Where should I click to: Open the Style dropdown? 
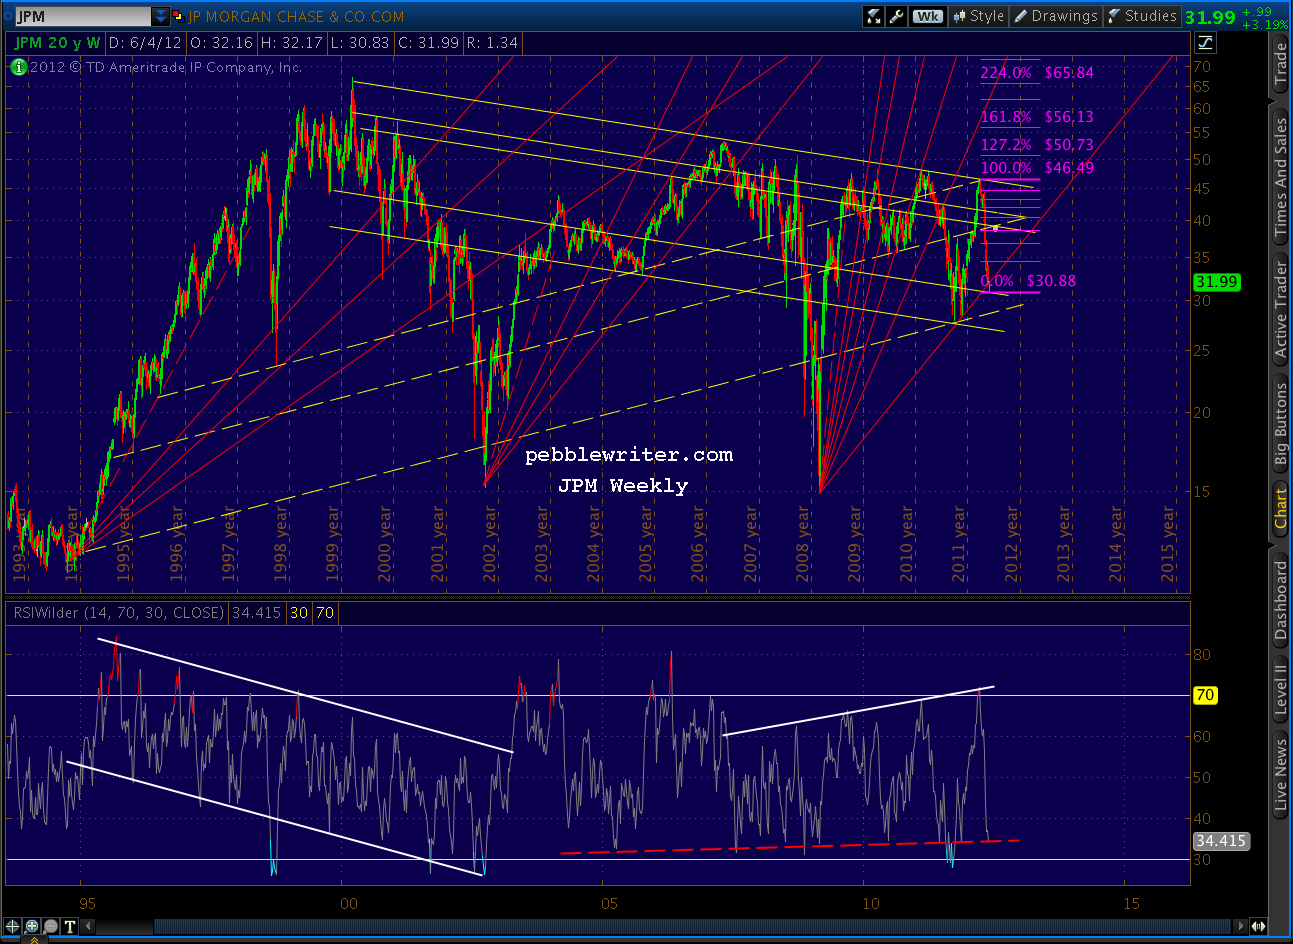coord(978,15)
